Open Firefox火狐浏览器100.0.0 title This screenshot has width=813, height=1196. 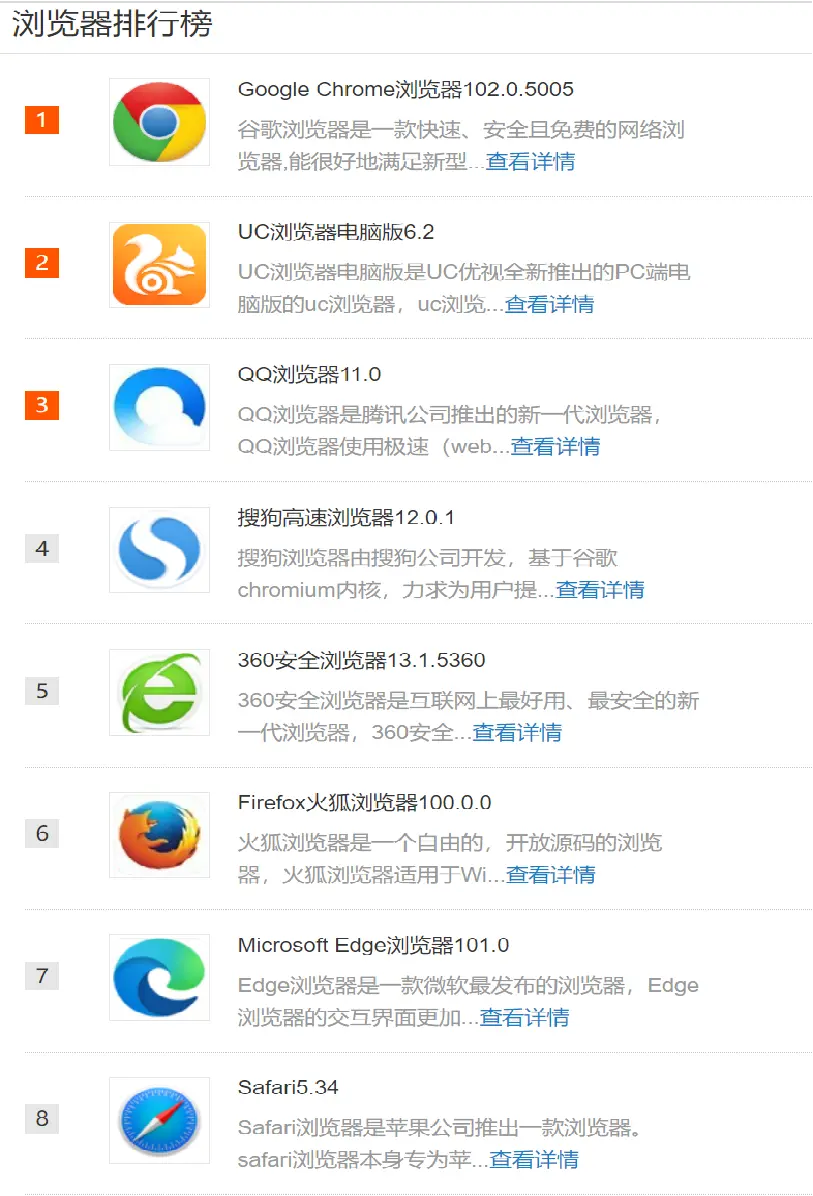(x=365, y=802)
